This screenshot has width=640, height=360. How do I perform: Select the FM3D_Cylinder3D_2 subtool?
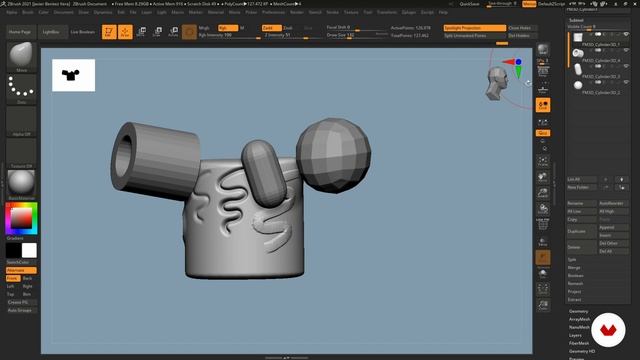pyautogui.click(x=598, y=86)
